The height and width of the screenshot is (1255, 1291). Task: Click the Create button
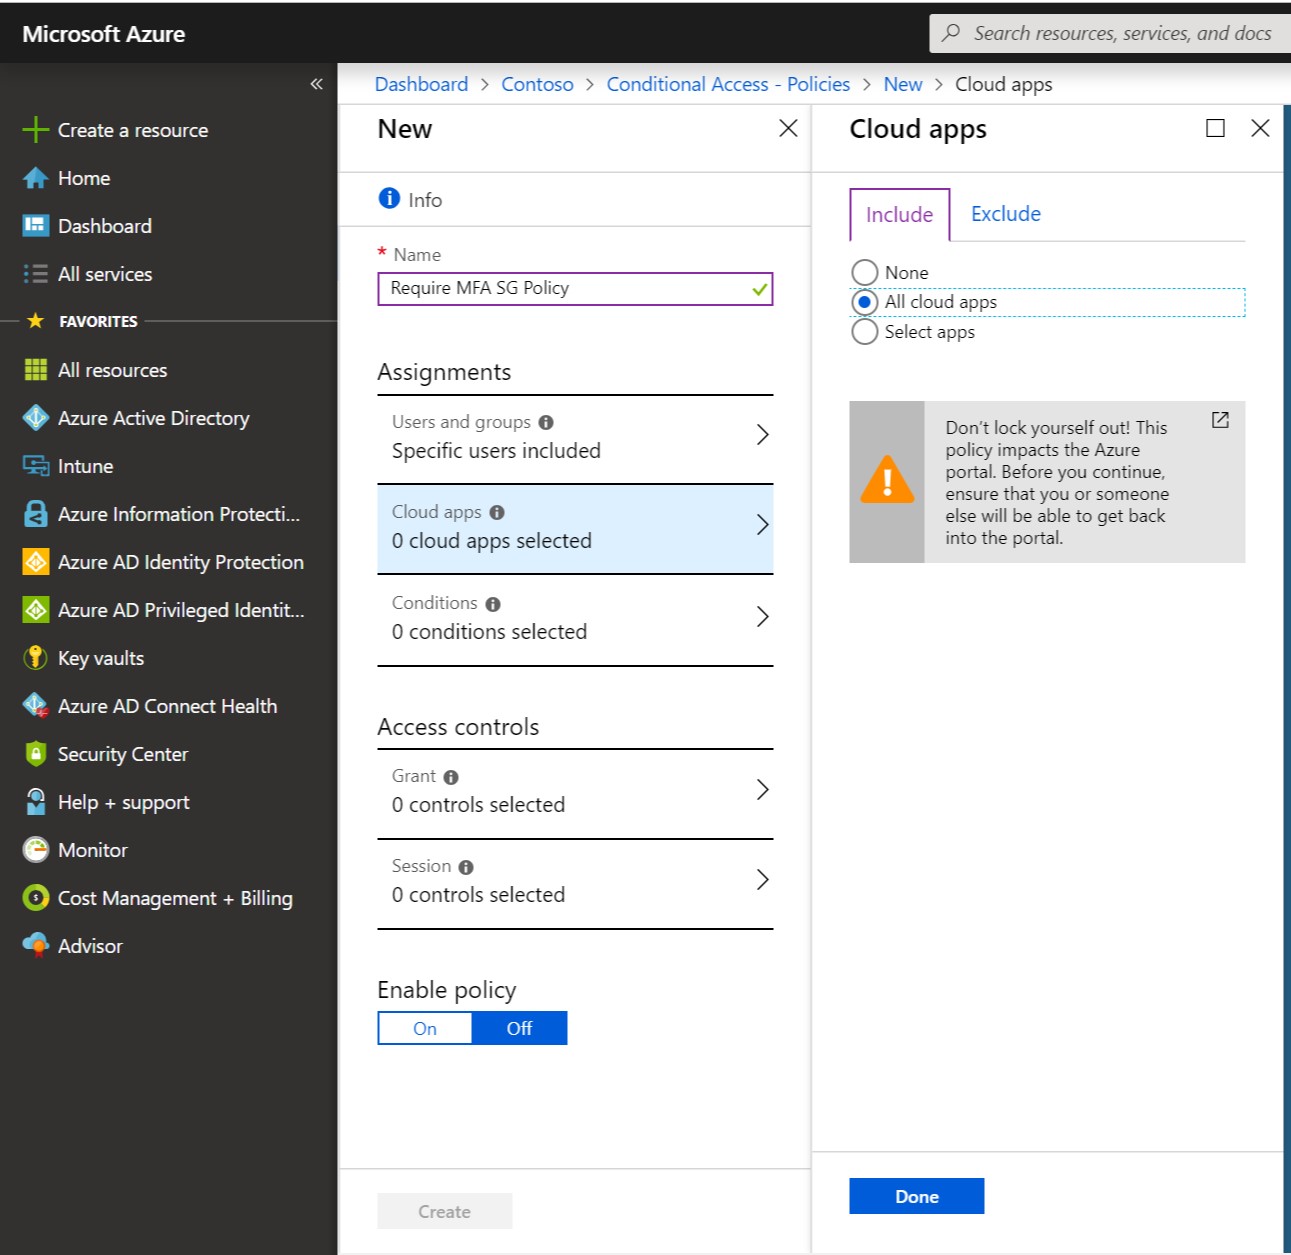pyautogui.click(x=444, y=1211)
